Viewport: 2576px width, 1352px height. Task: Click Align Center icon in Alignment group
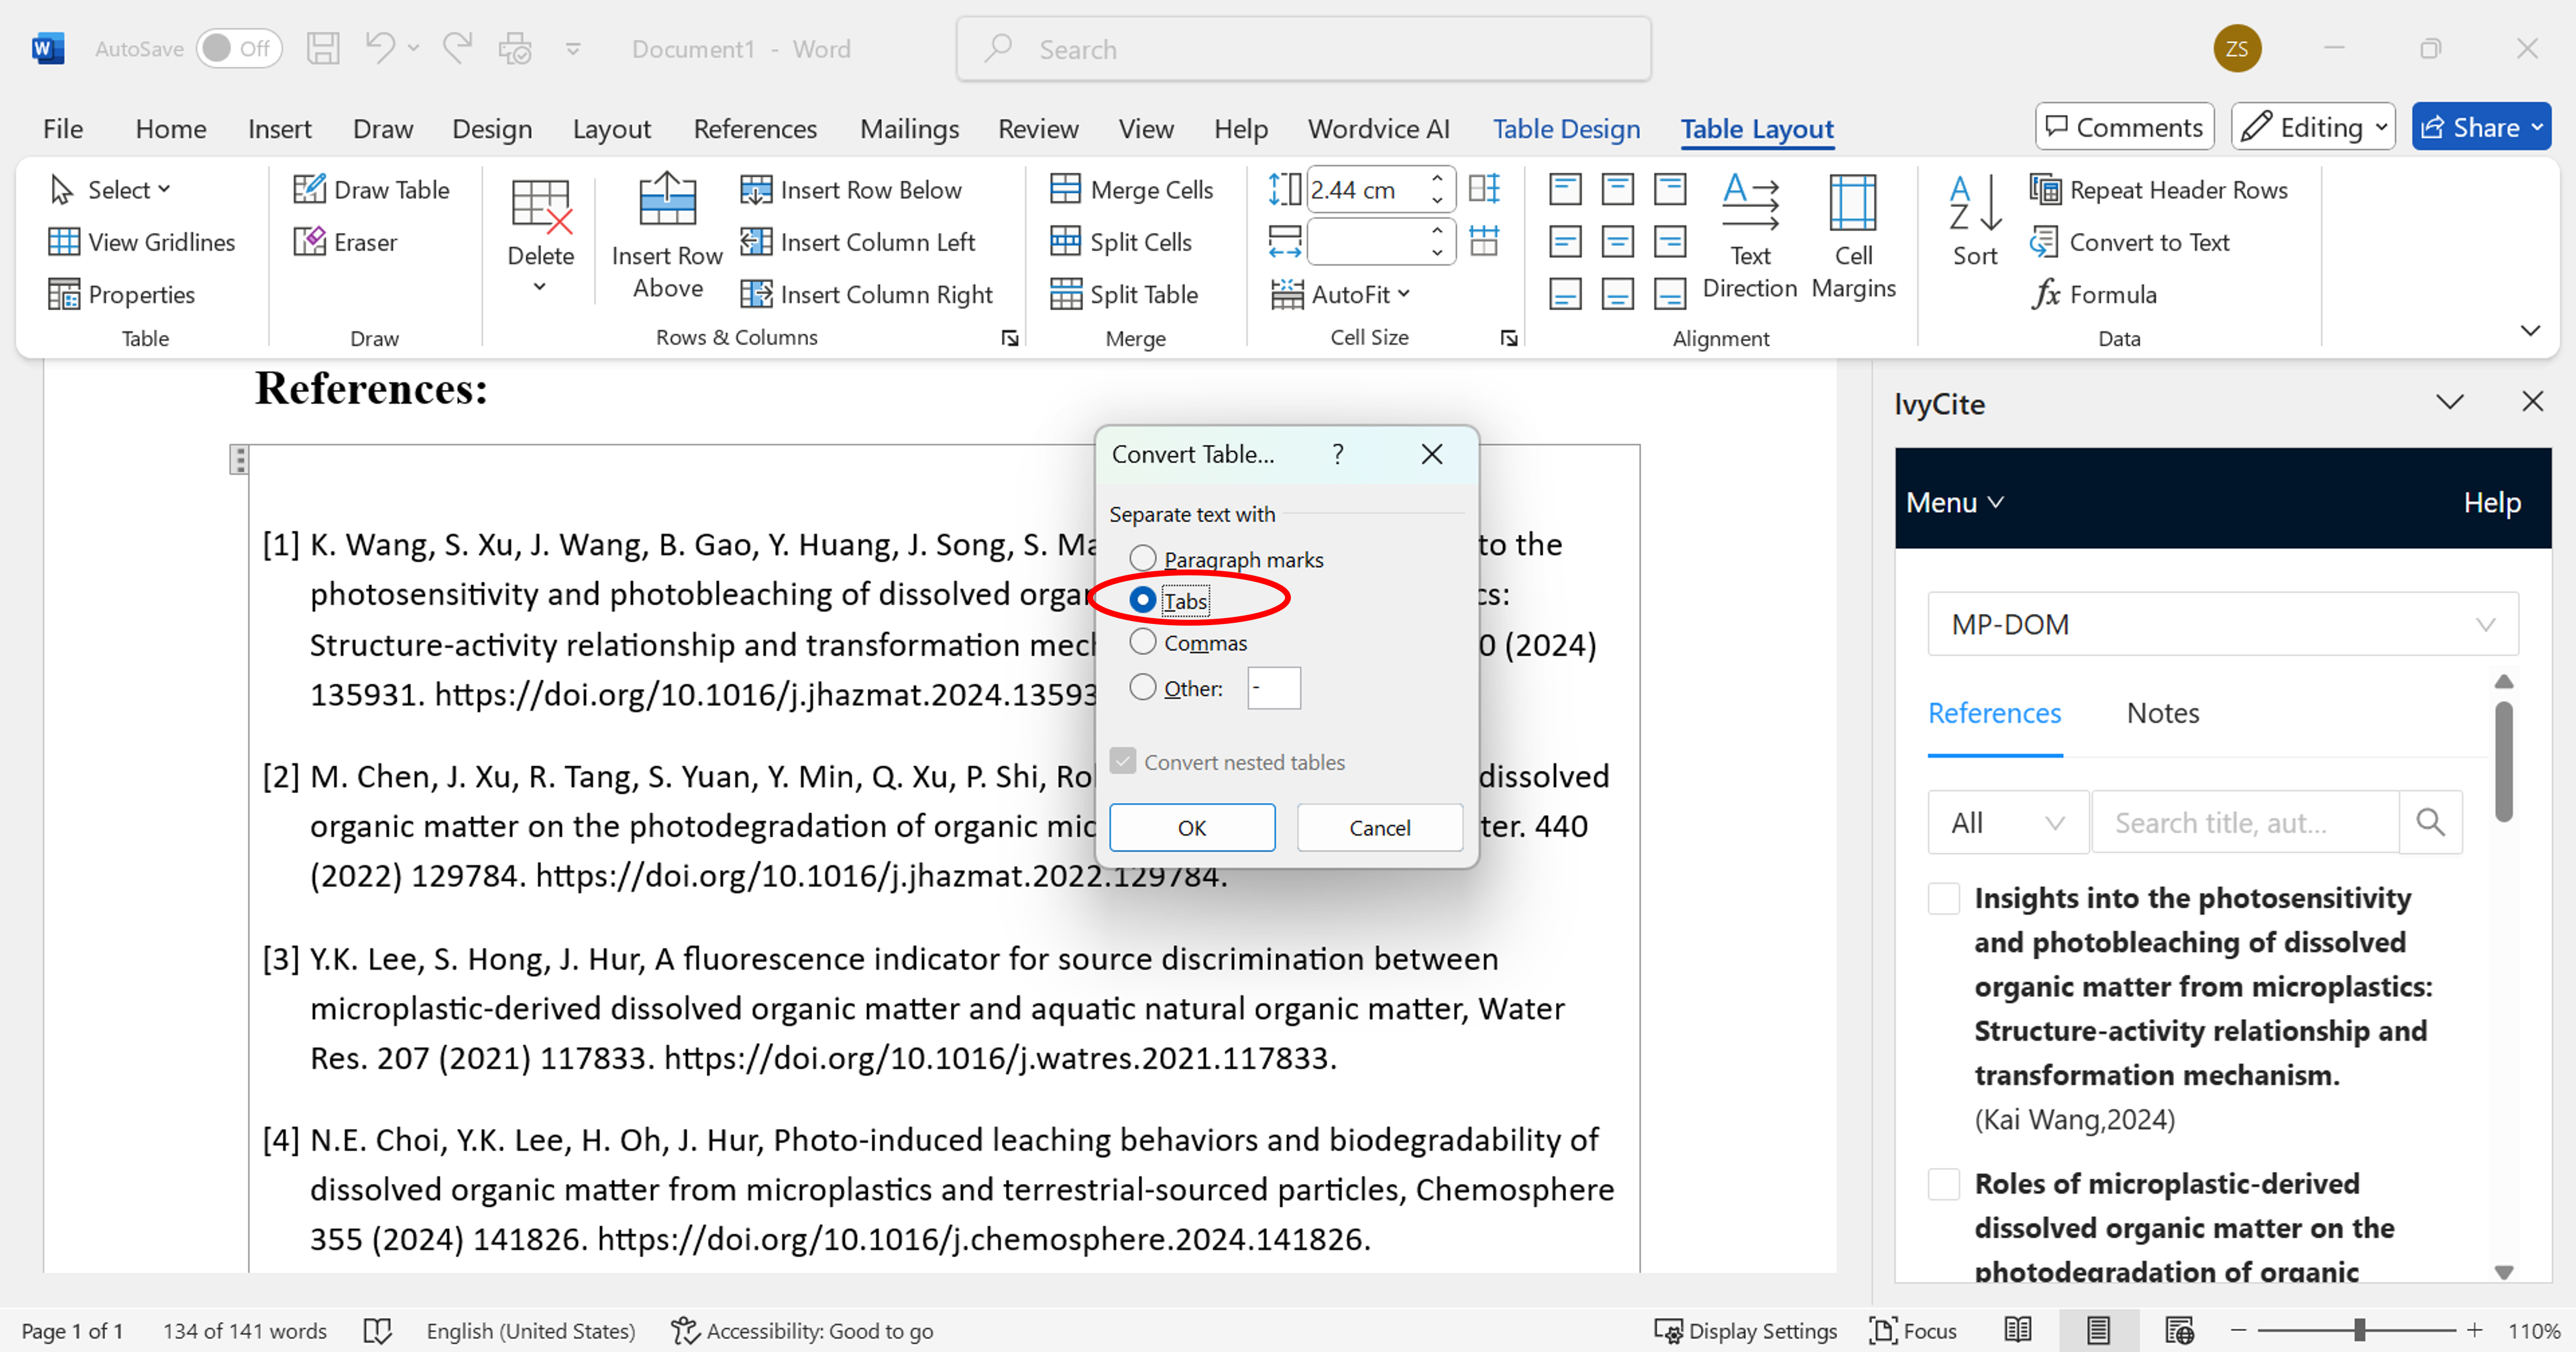point(1617,241)
